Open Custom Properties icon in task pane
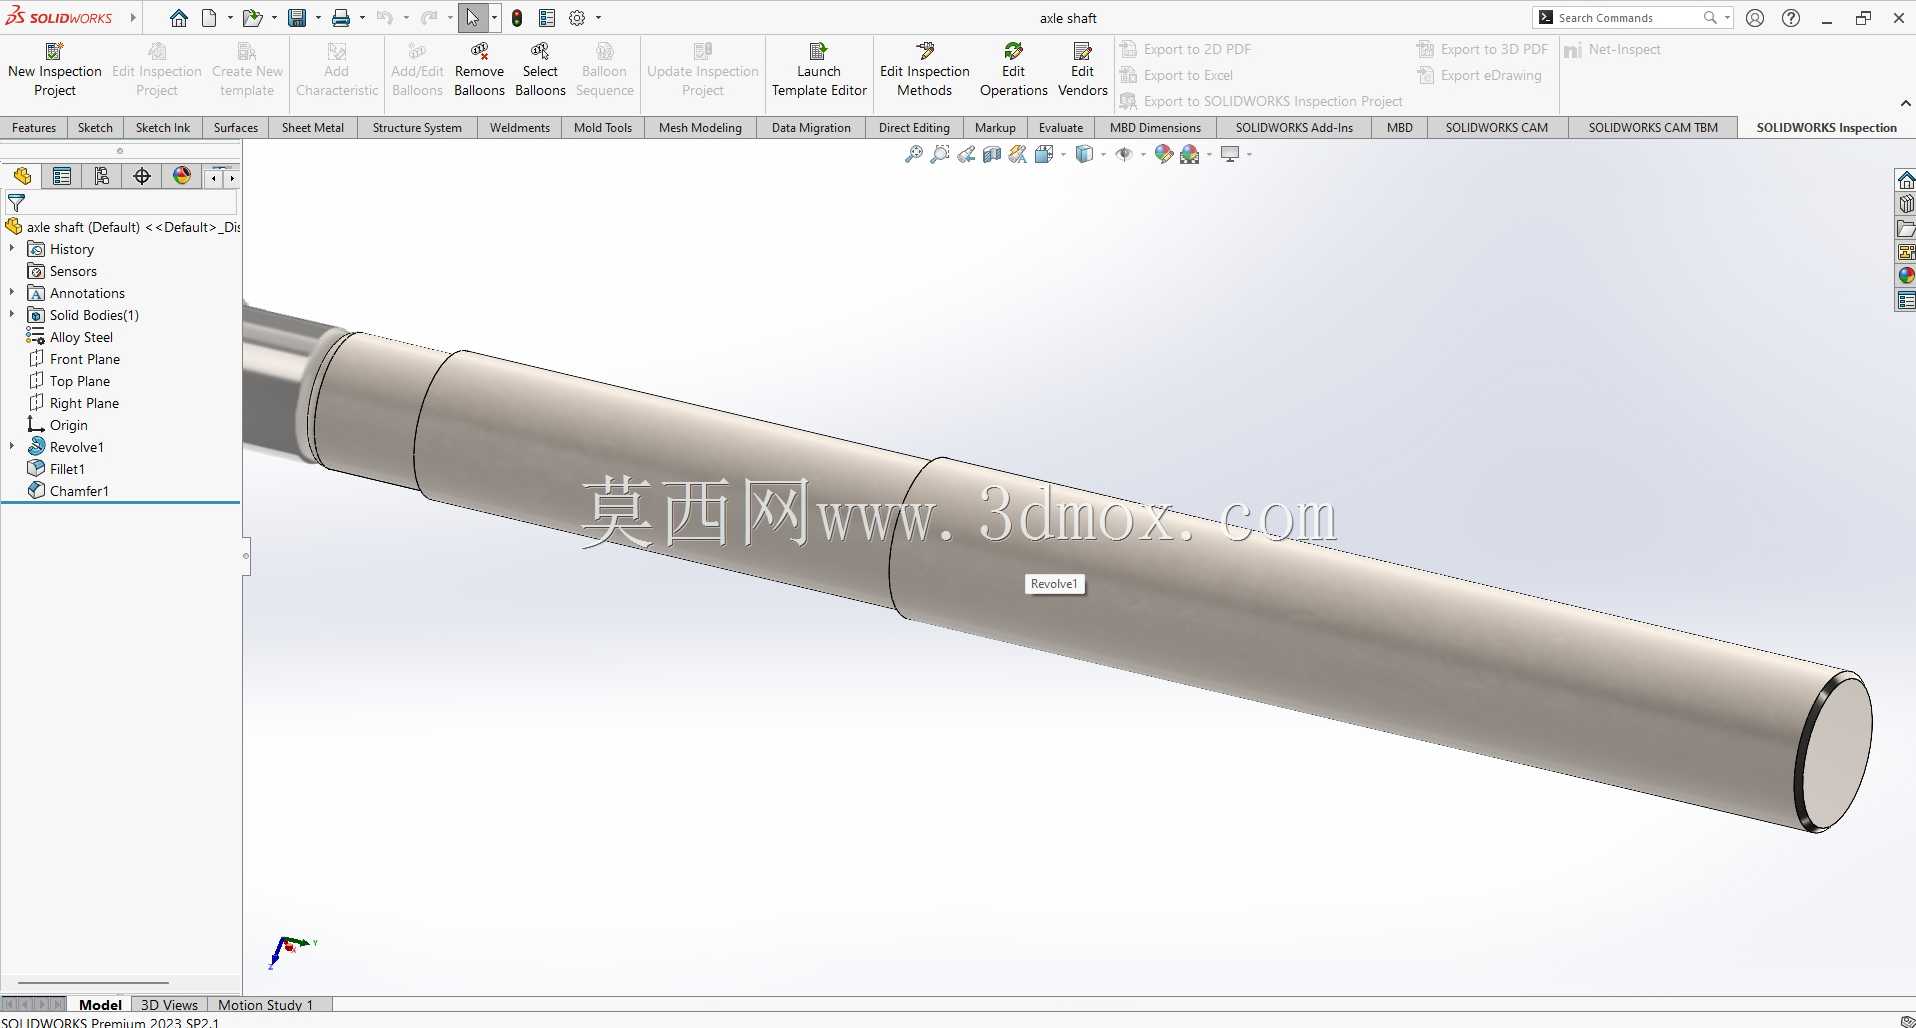Viewport: 1916px width, 1028px height. click(1906, 300)
